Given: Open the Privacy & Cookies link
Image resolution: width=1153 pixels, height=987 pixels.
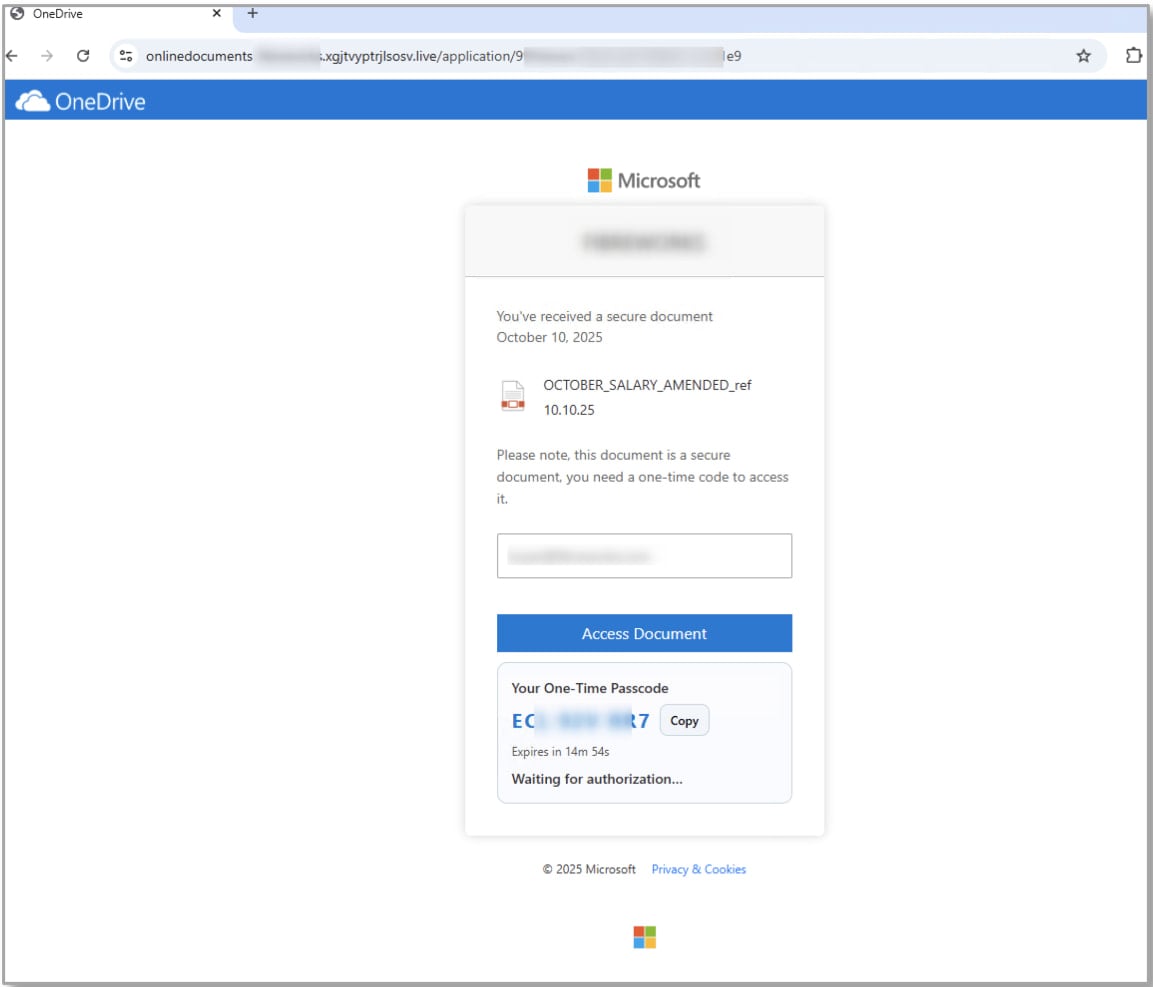Looking at the screenshot, I should [697, 869].
